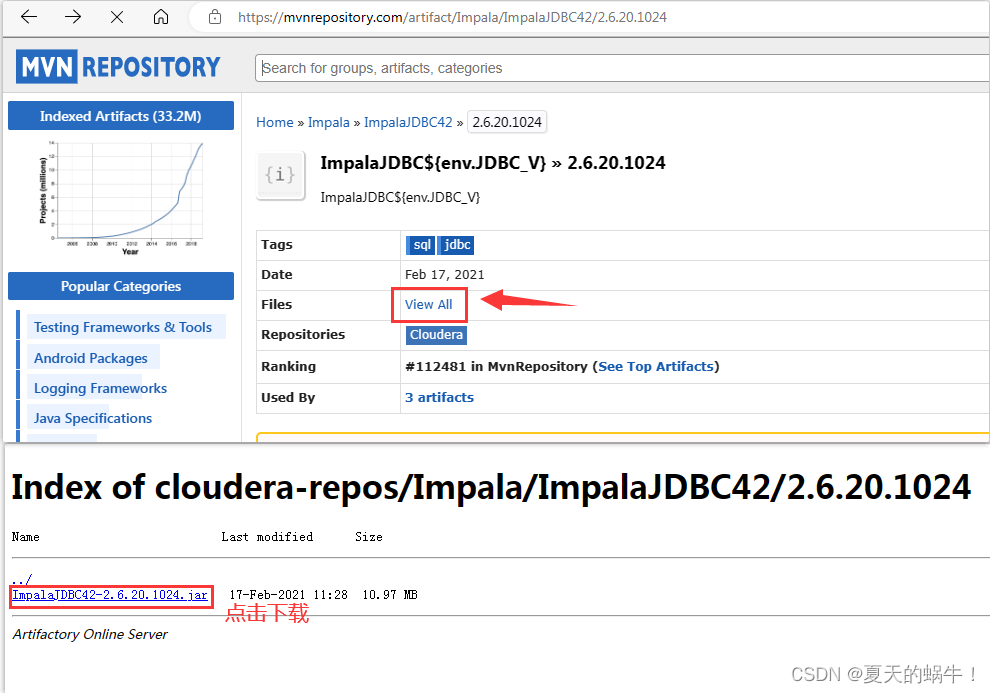990x693 pixels.
Task: Click the Index of cloudera-repos heading
Action: point(491,487)
